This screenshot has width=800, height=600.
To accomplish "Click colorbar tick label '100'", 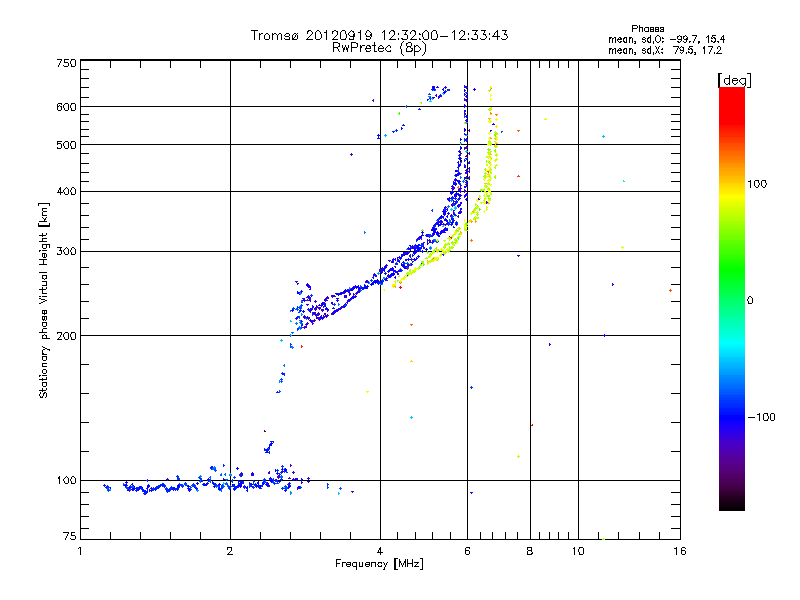I will (757, 184).
